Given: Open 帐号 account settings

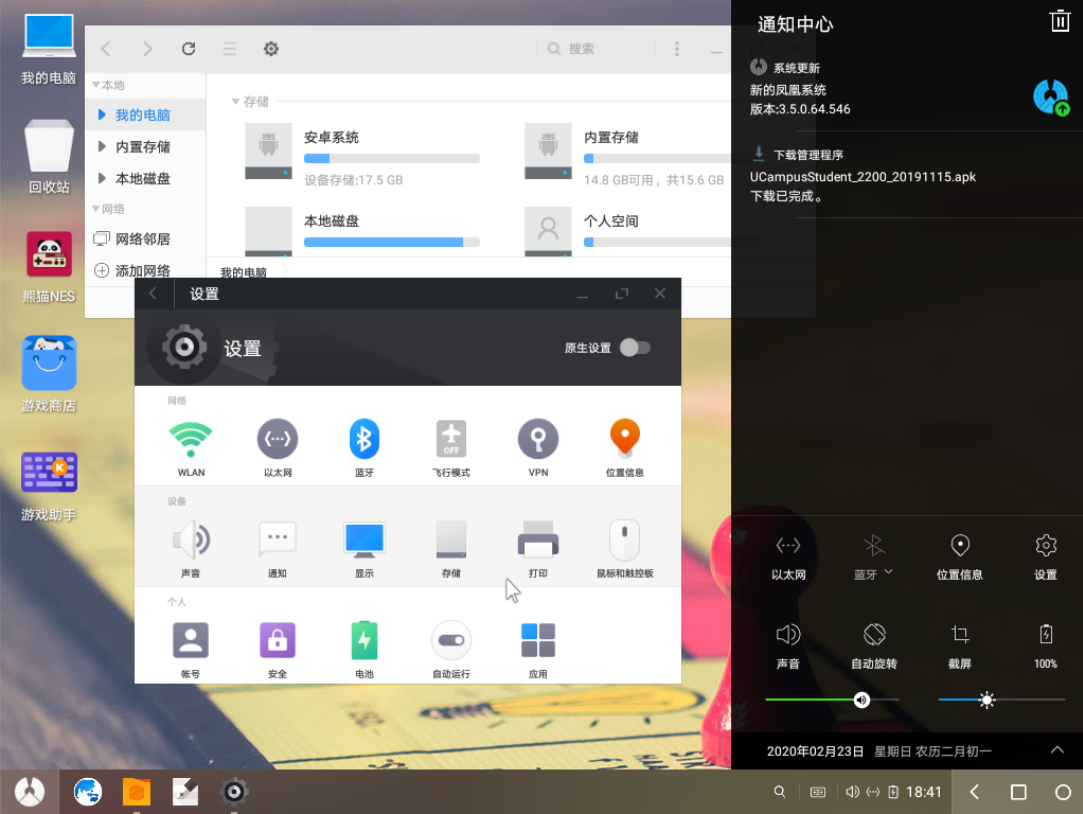Looking at the screenshot, I should click(x=191, y=650).
